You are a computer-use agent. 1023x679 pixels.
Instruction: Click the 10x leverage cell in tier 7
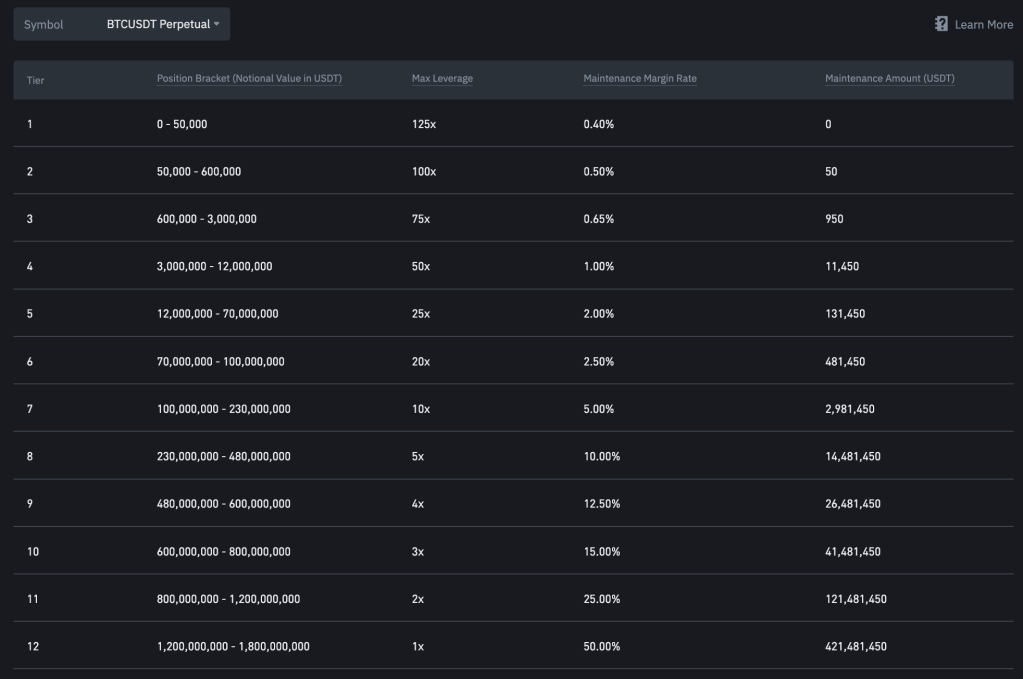point(421,409)
